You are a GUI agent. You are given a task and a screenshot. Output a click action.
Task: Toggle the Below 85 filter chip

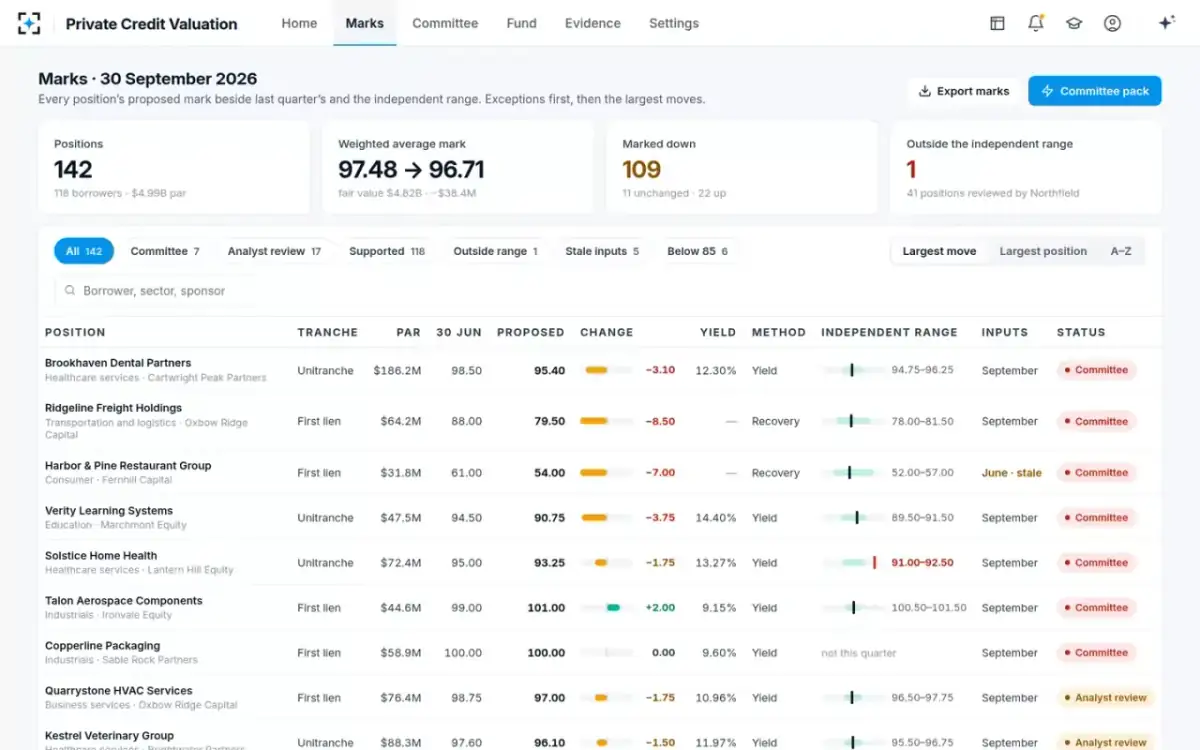(x=698, y=251)
